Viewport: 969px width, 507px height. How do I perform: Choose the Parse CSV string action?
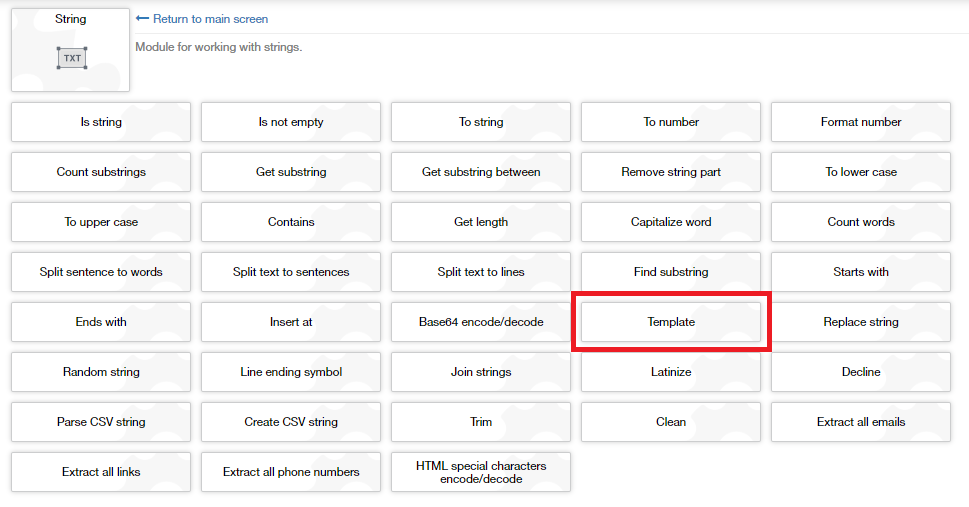click(101, 422)
